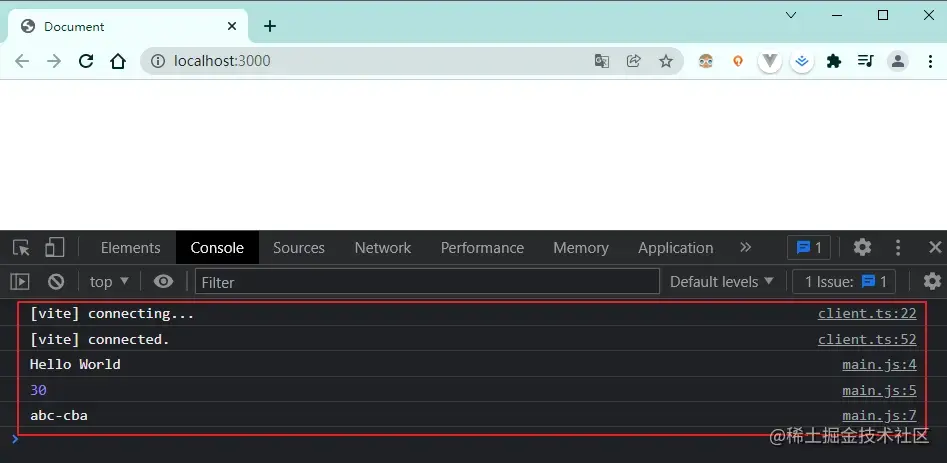This screenshot has height=463, width=947.
Task: Select the Hello World log message
Action: [x=75, y=364]
